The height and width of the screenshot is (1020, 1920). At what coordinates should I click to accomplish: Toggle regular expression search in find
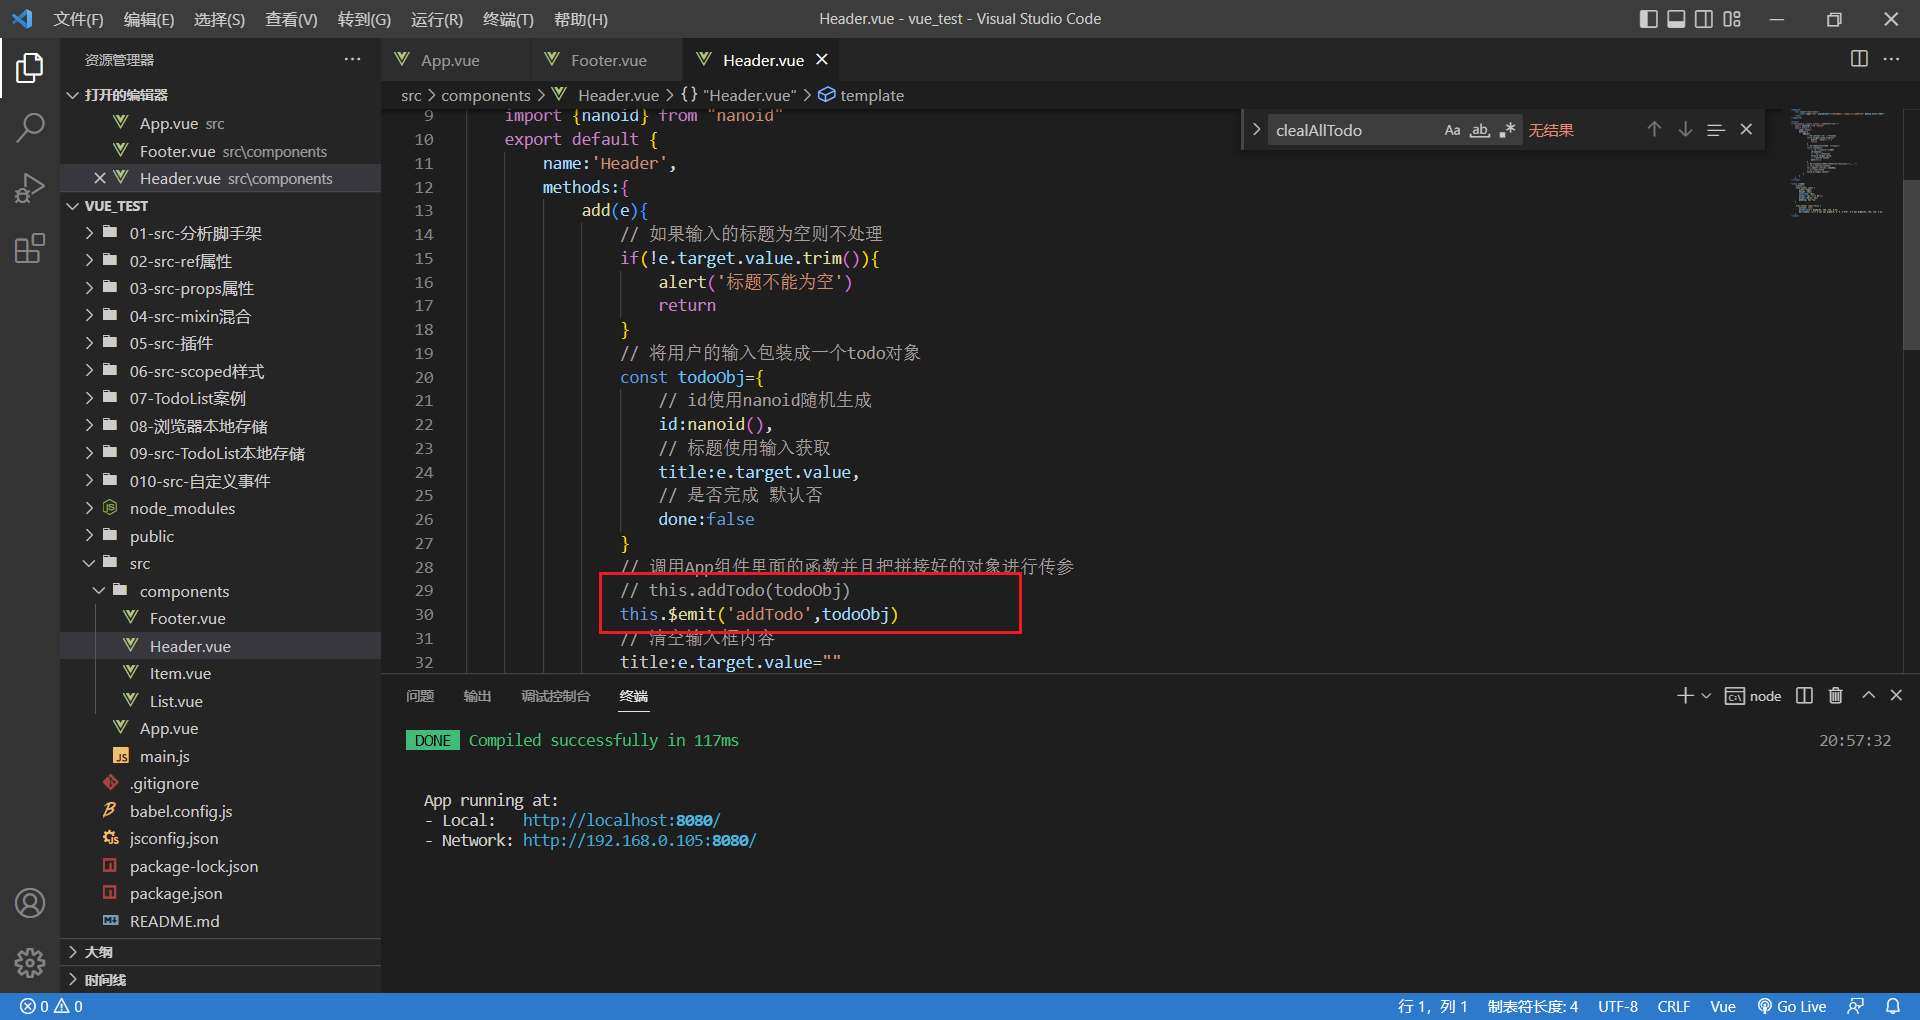1507,130
